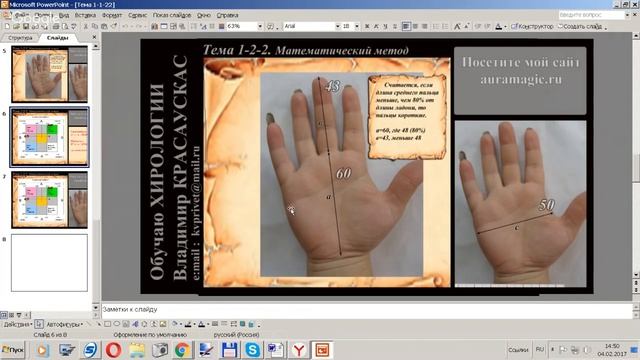Open the Arial font name dropdown
640x360 pixels.
pos(338,26)
